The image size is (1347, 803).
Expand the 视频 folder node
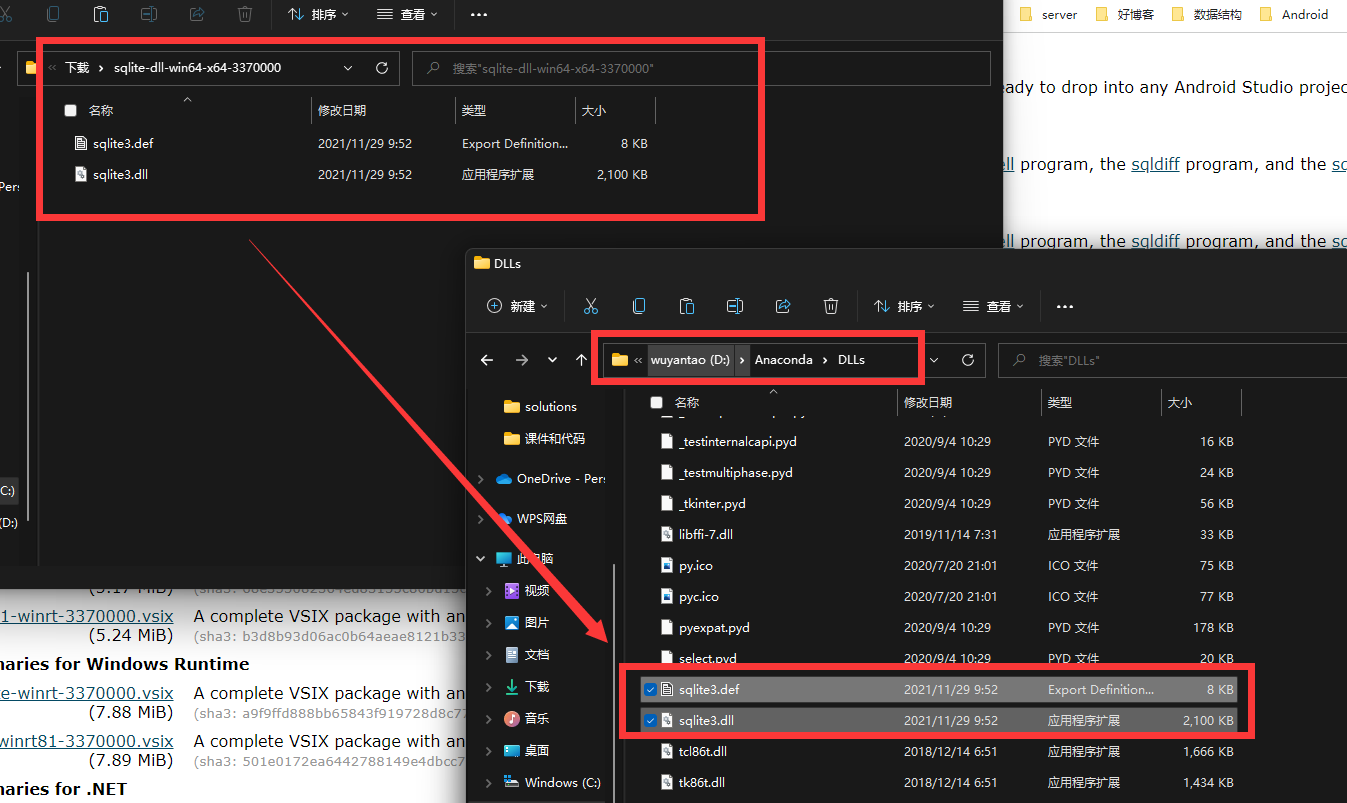click(489, 591)
